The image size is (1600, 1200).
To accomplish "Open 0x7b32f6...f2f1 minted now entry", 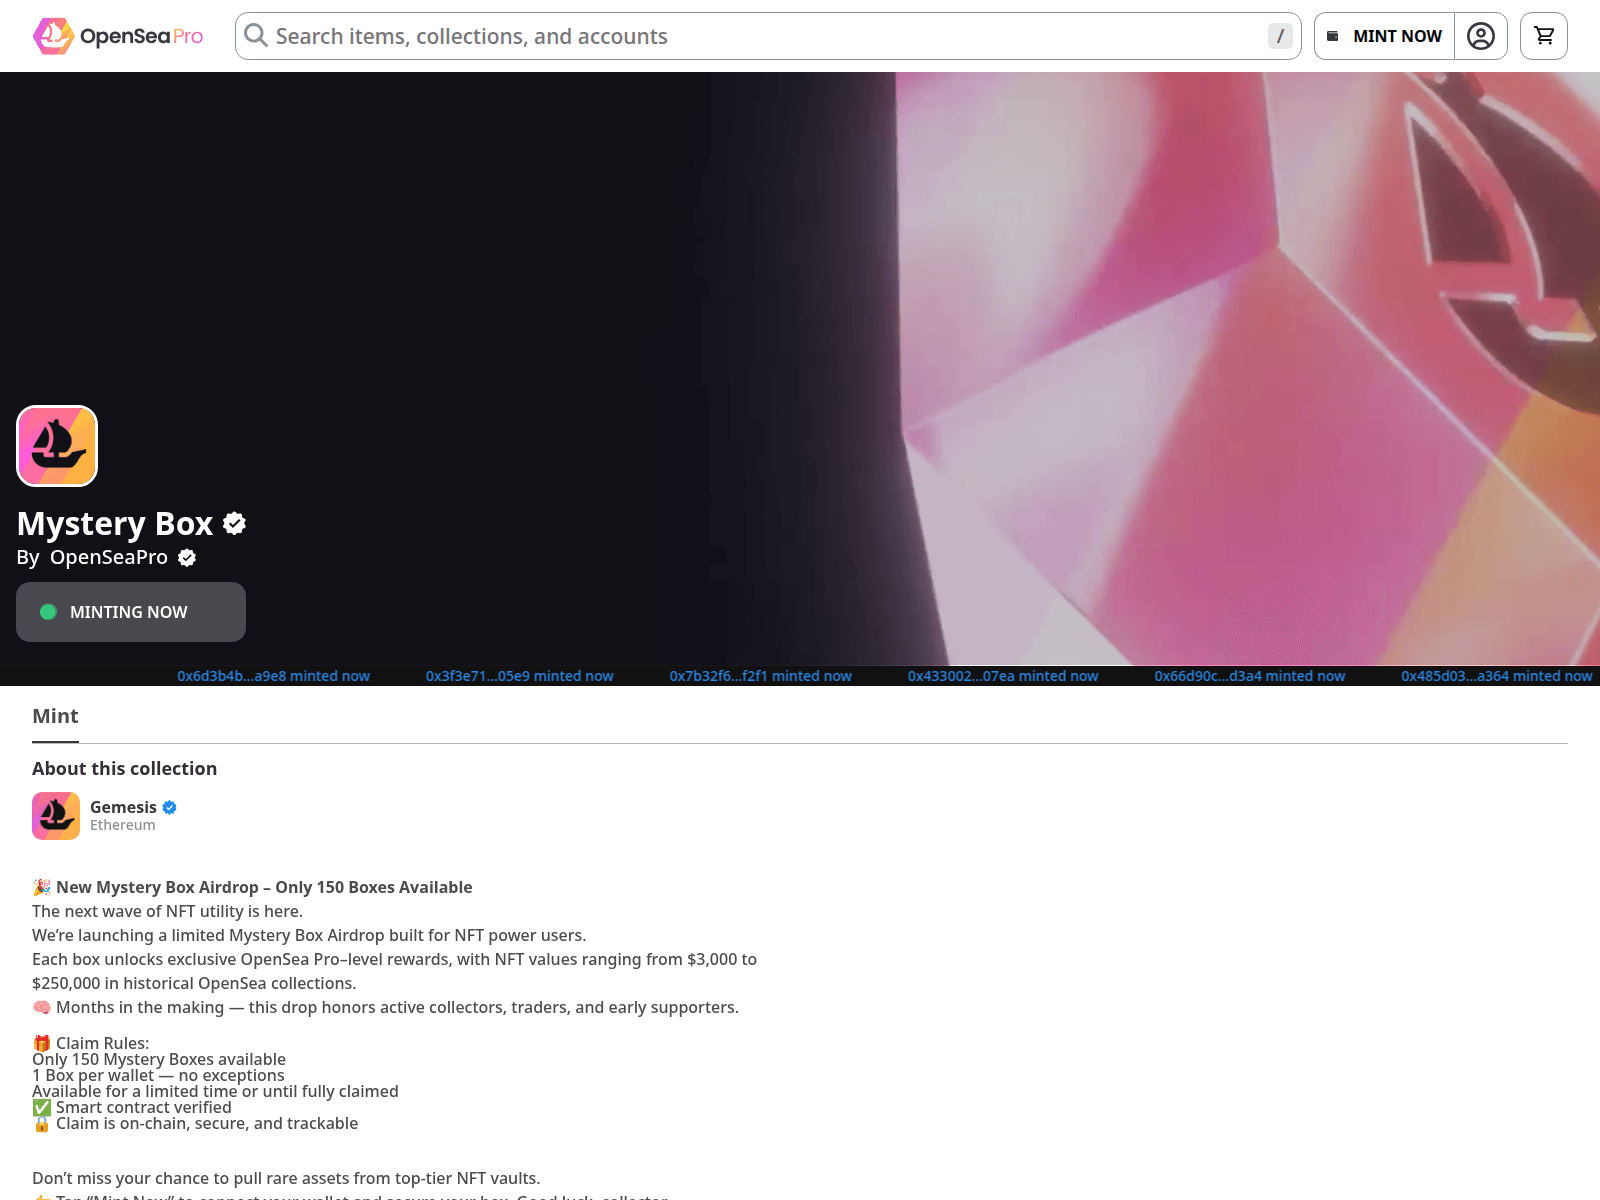I will click(x=761, y=676).
